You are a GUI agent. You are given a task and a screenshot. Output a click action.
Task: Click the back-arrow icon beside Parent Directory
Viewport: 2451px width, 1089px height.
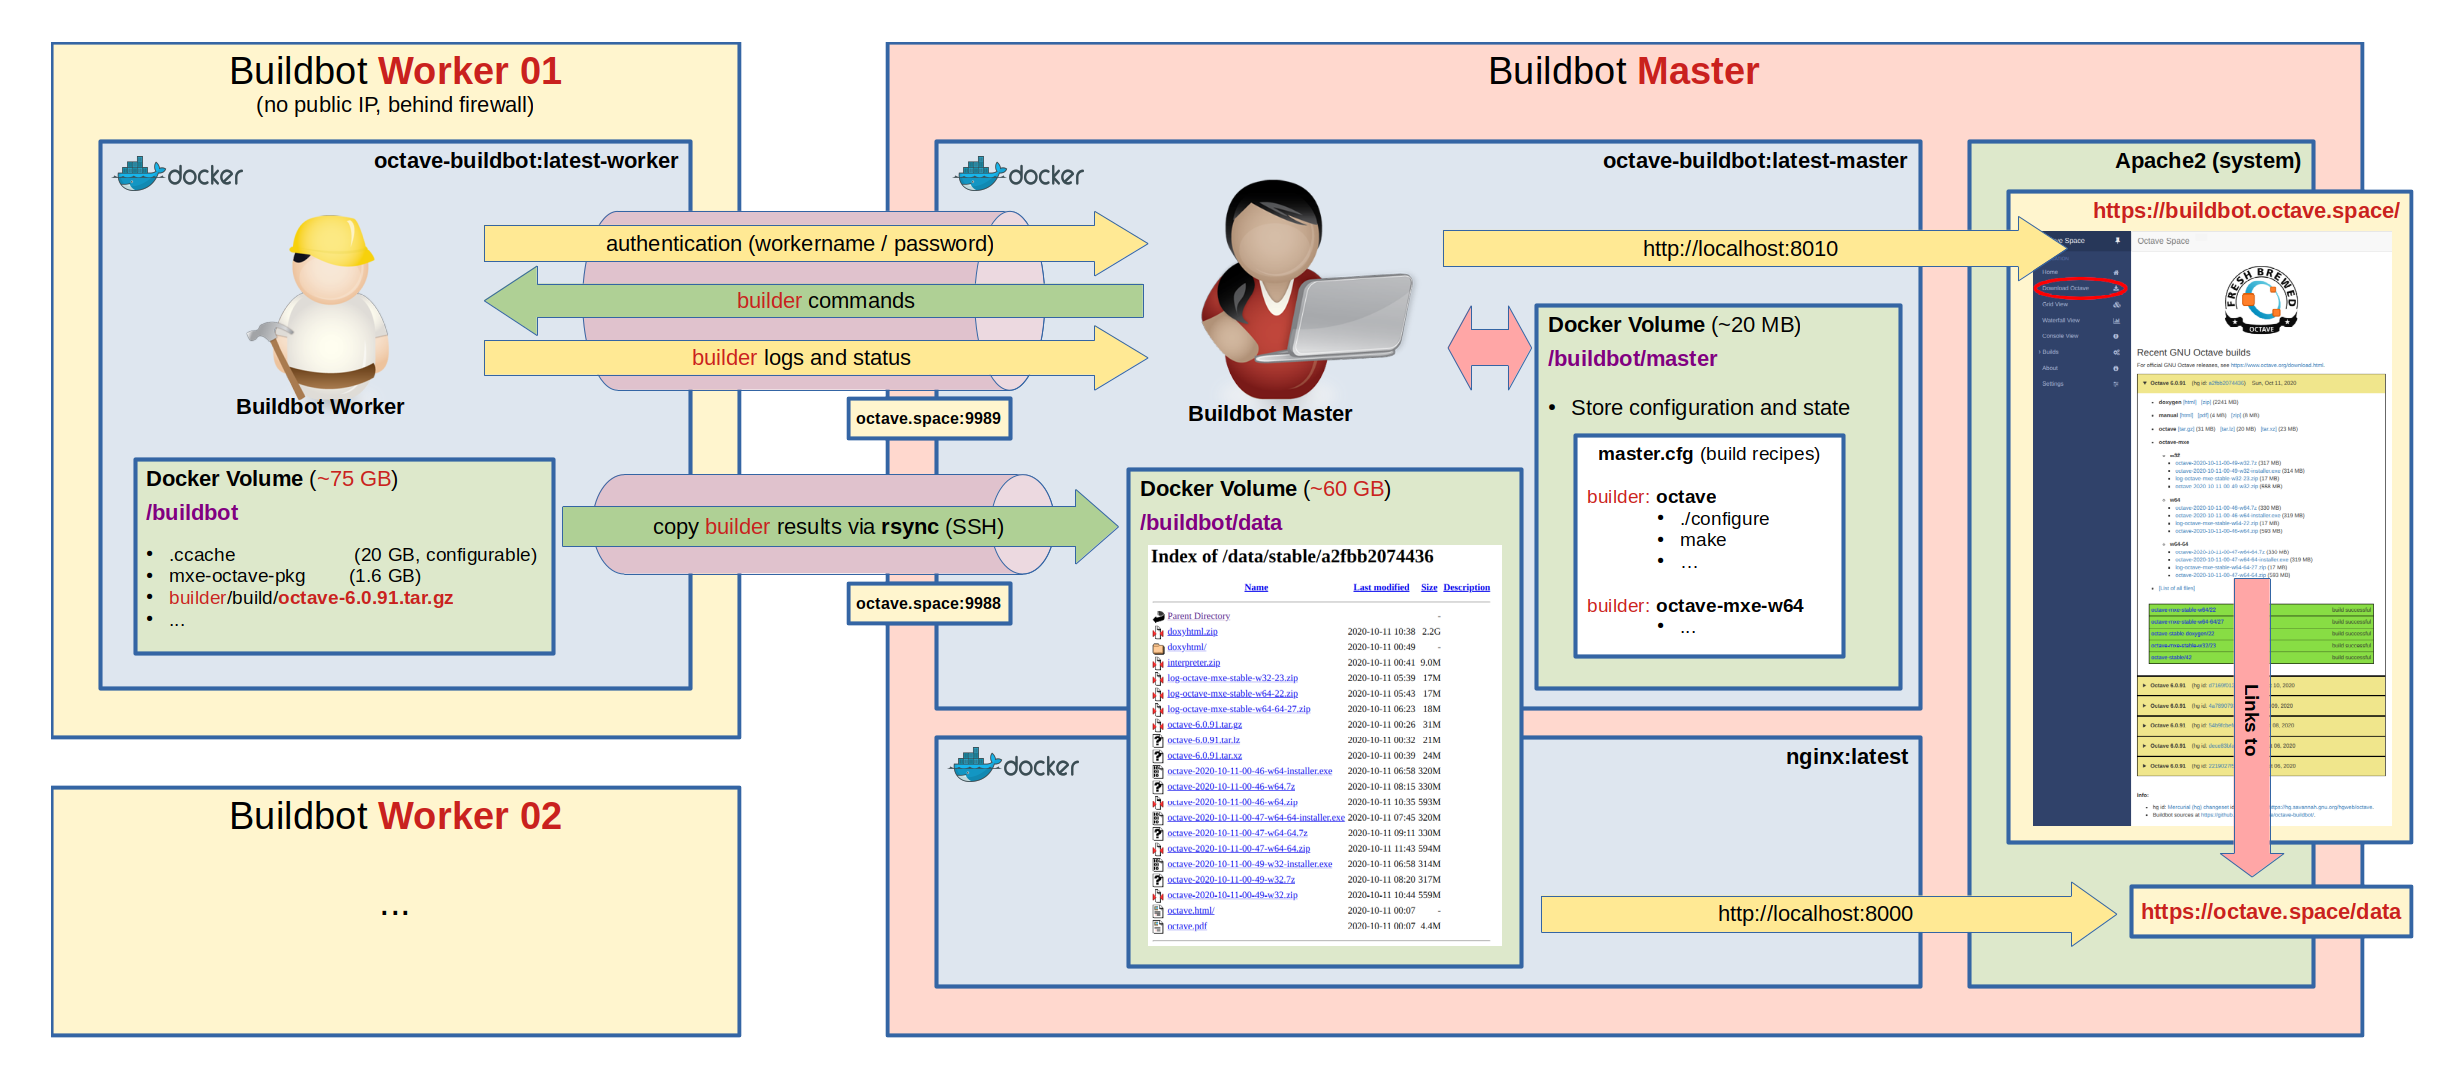[1158, 617]
